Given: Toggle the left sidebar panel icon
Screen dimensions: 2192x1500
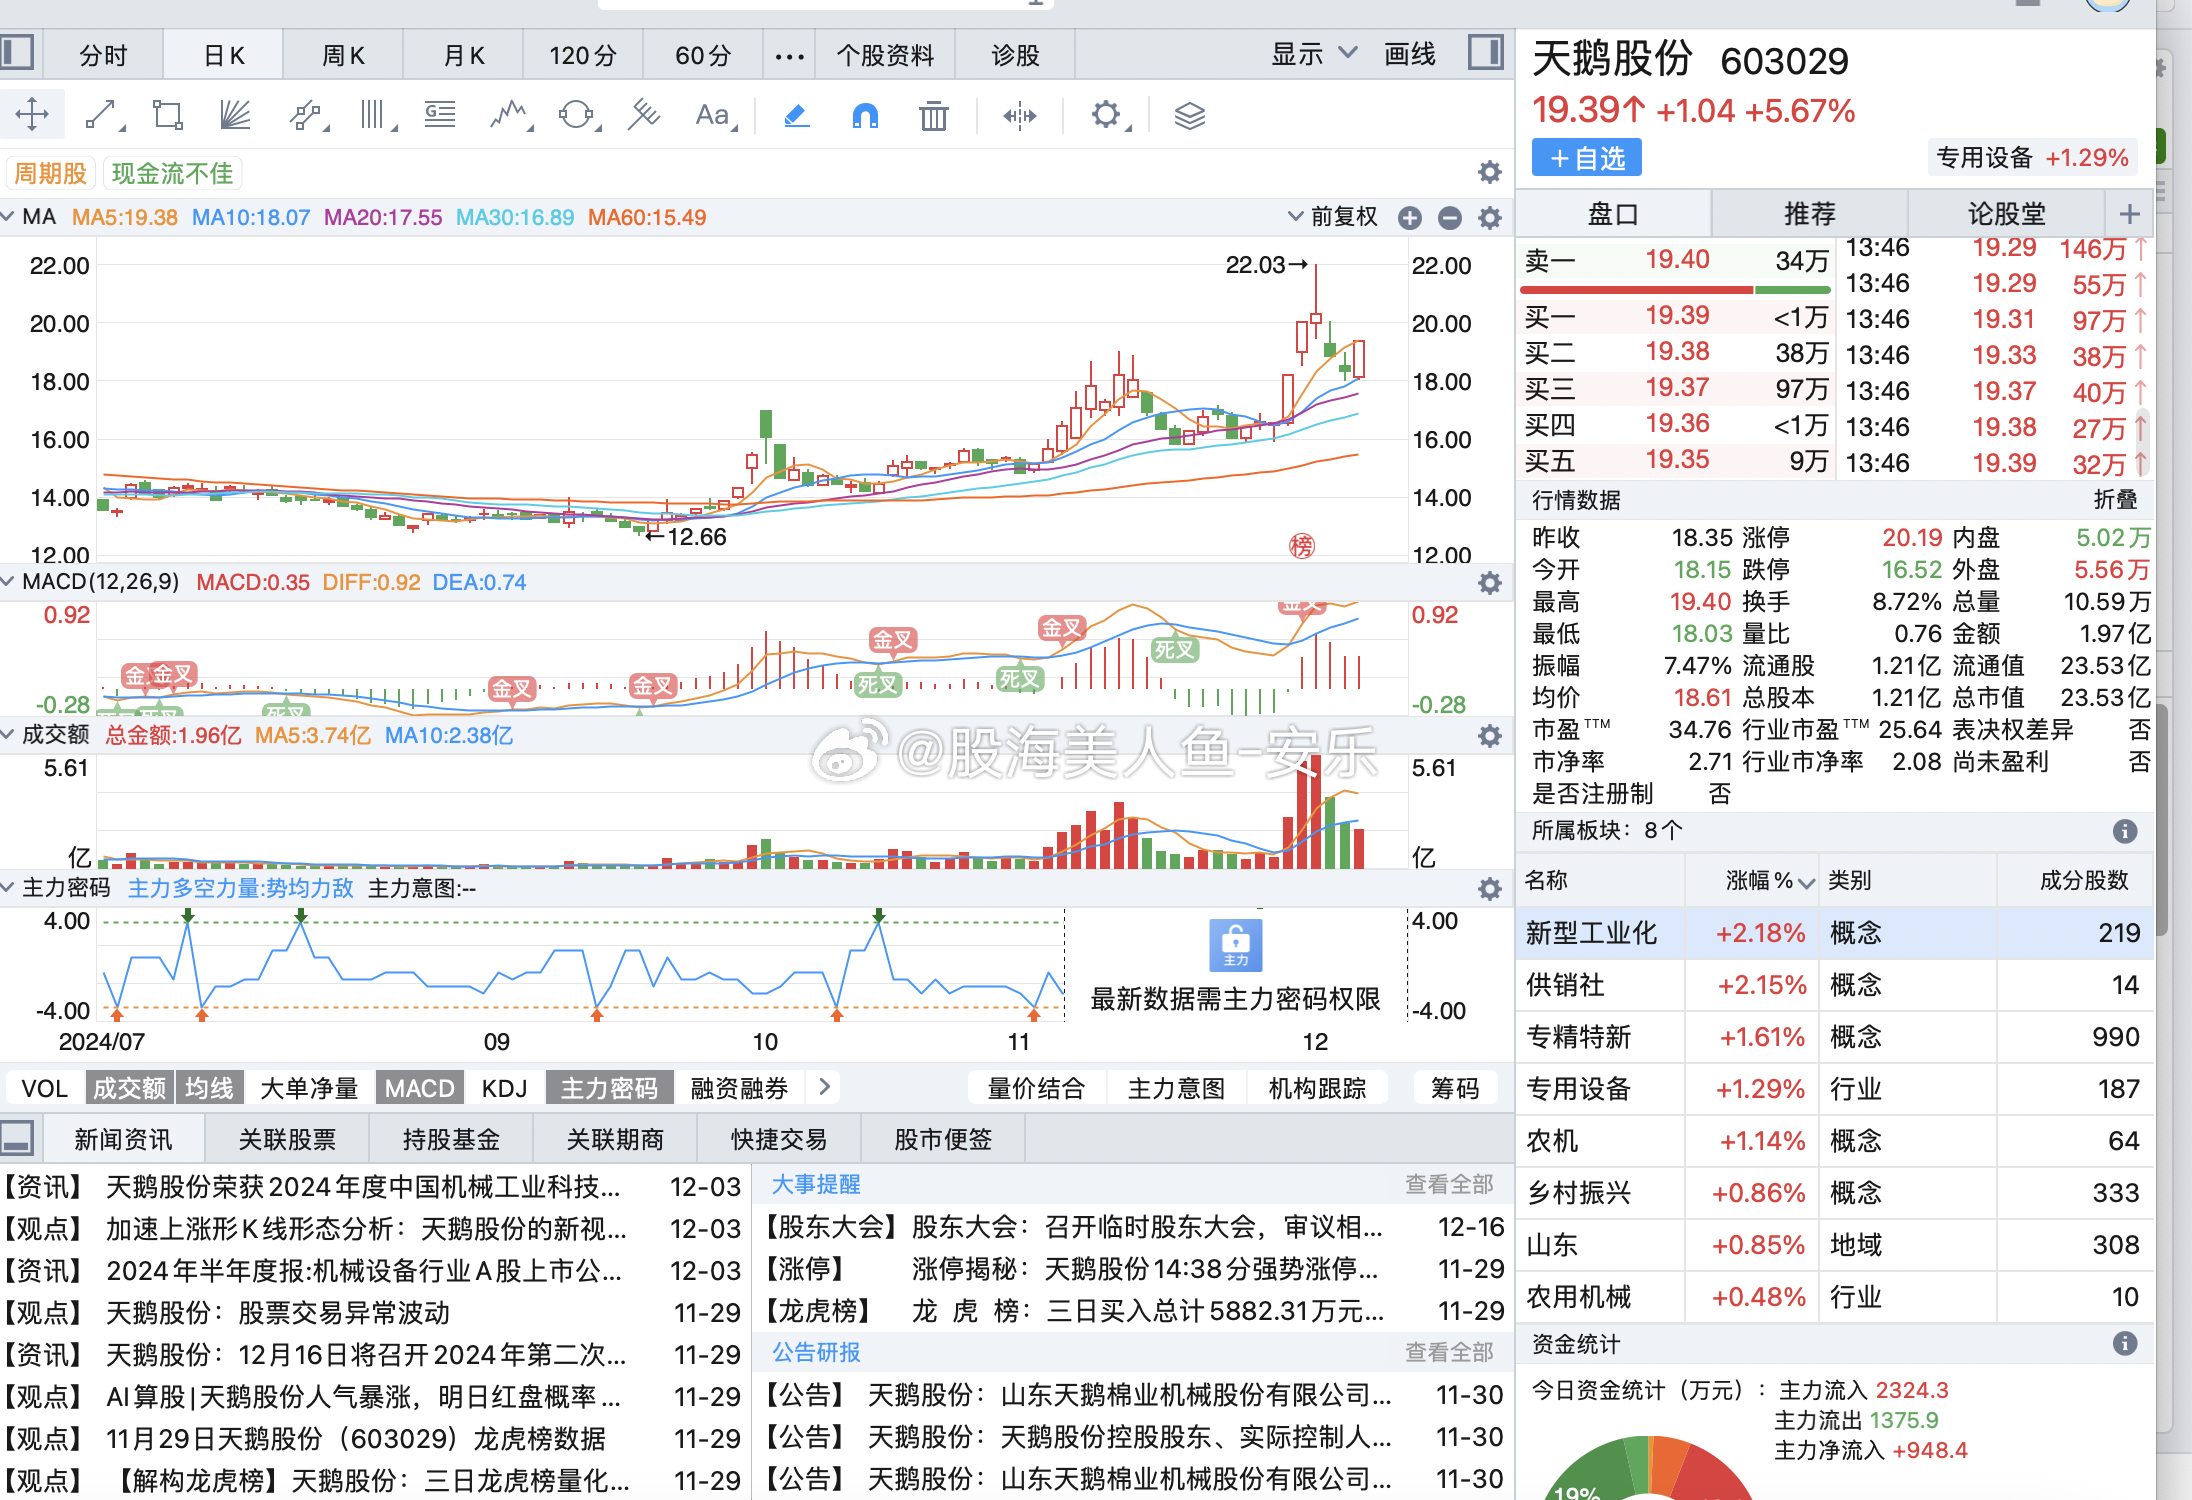Looking at the screenshot, I should (15, 52).
